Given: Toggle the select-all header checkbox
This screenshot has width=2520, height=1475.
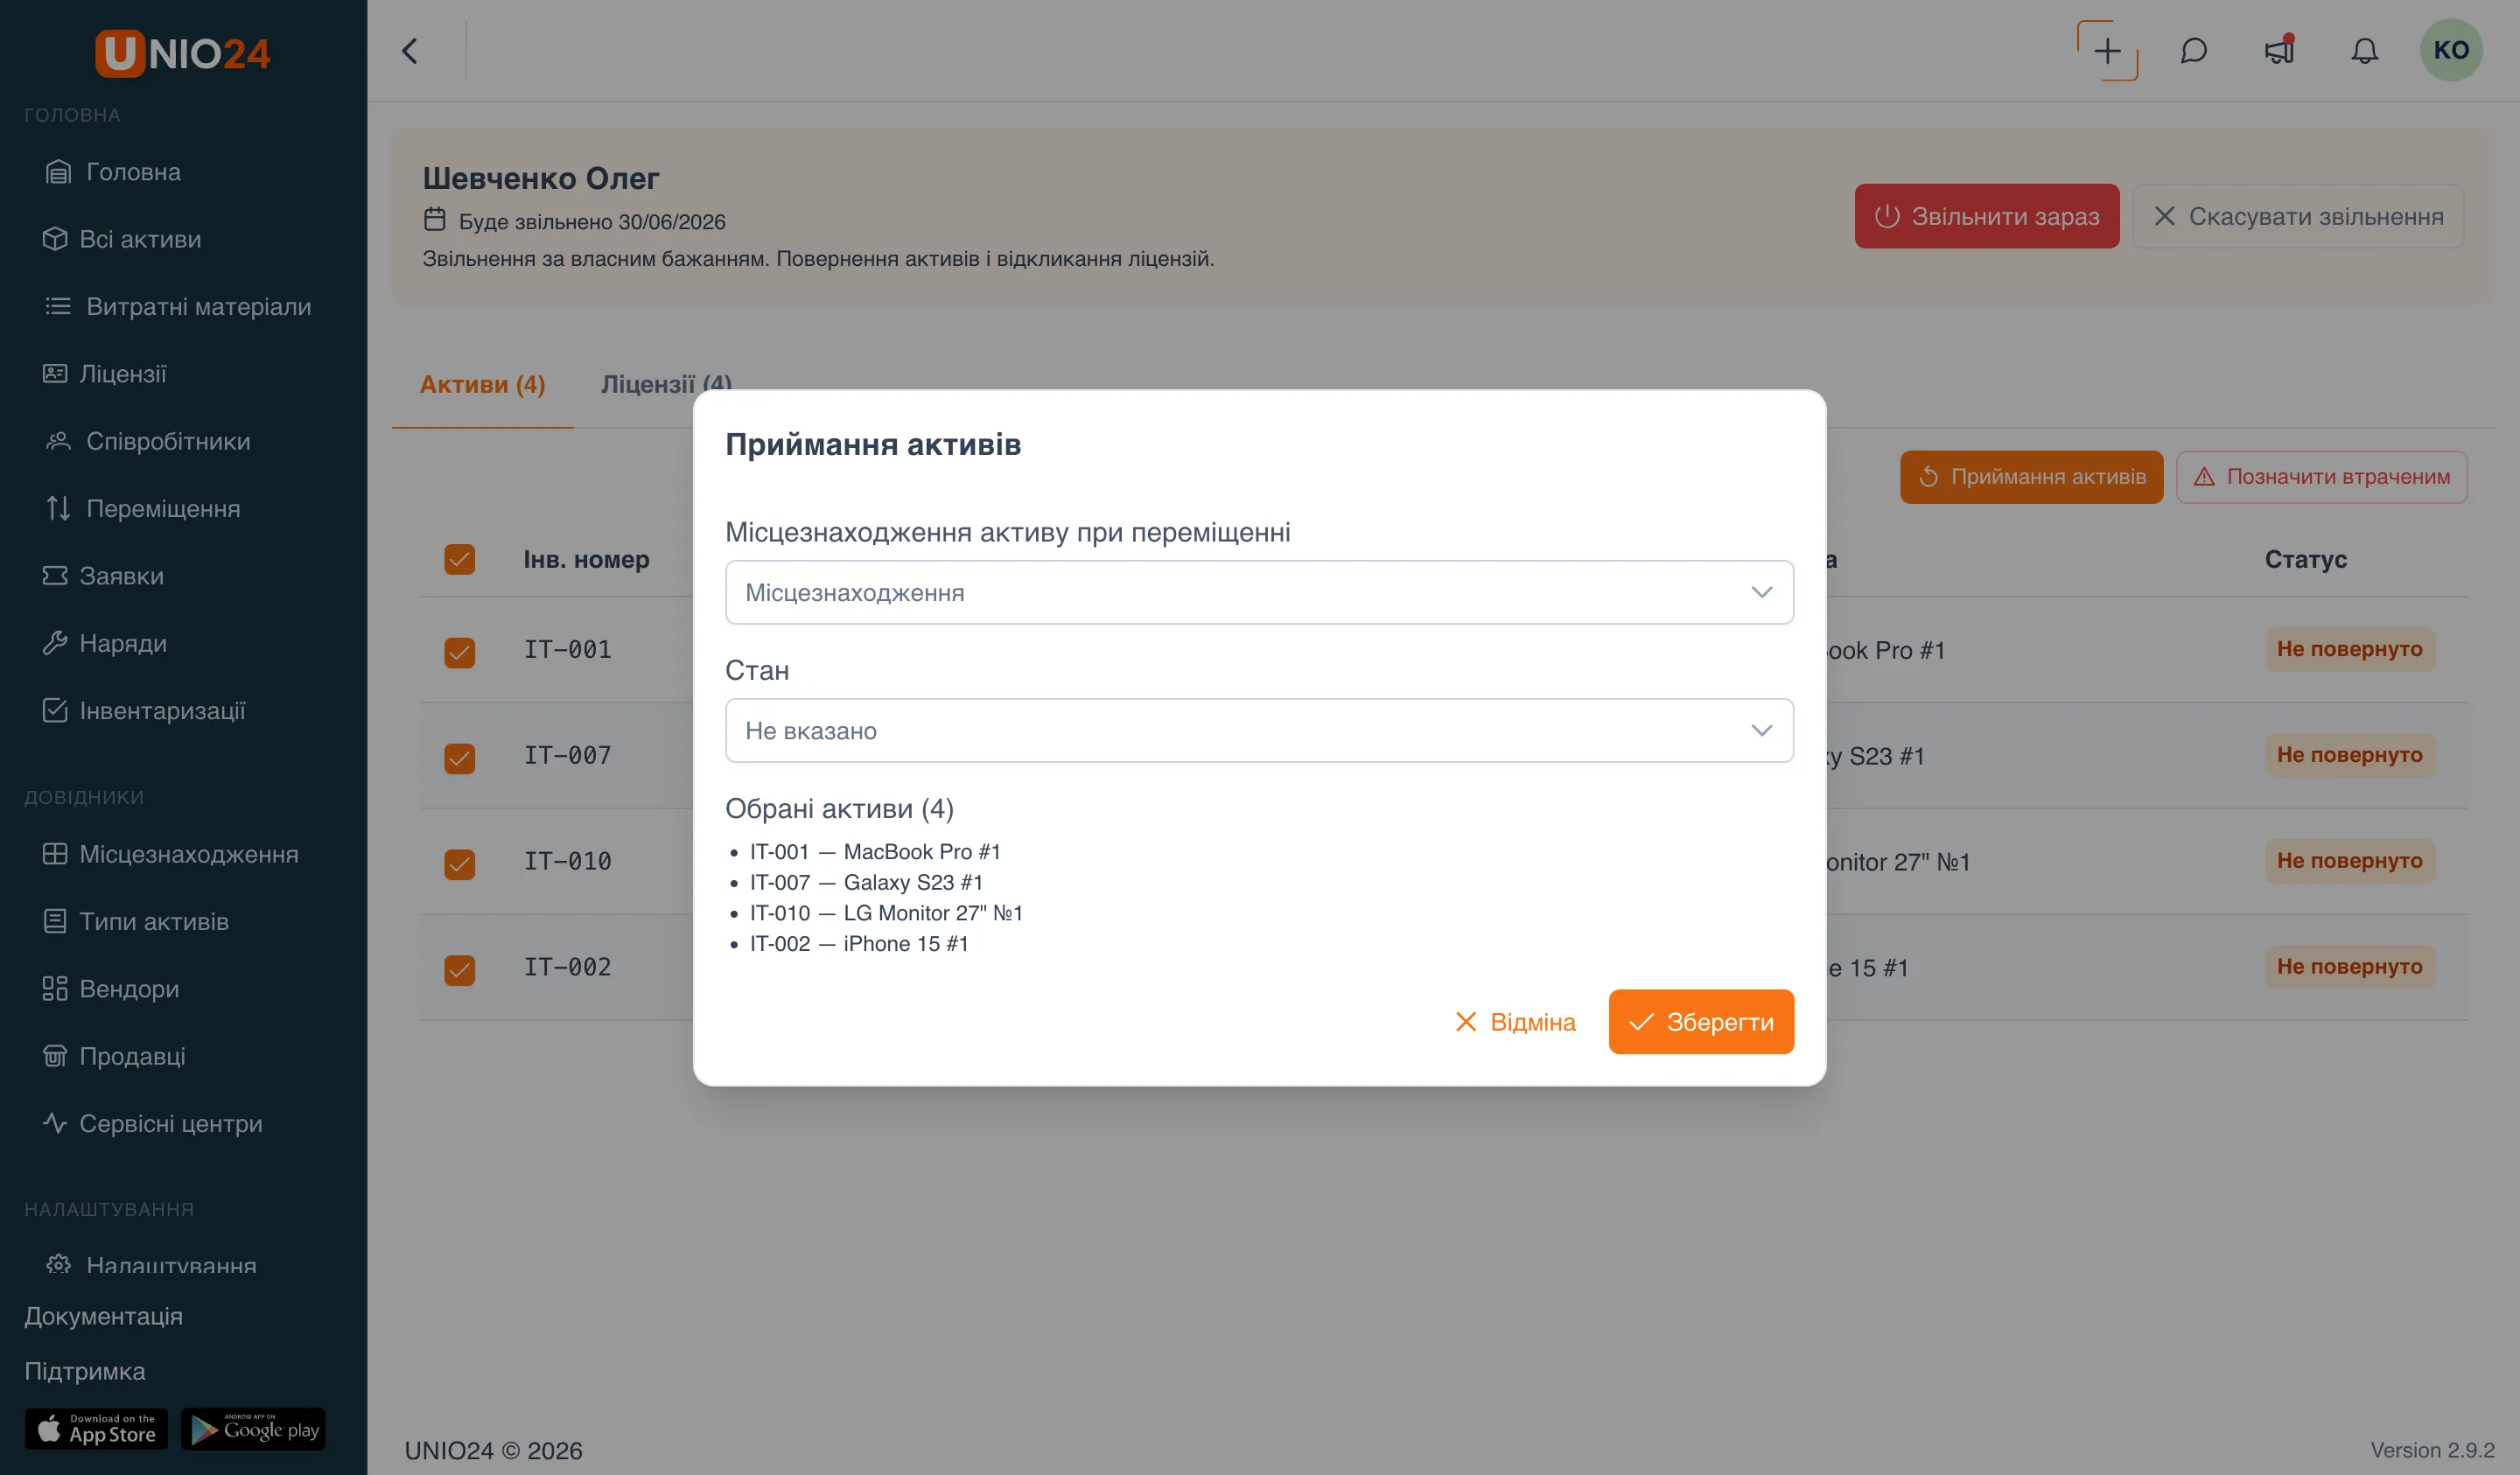Looking at the screenshot, I should point(460,559).
